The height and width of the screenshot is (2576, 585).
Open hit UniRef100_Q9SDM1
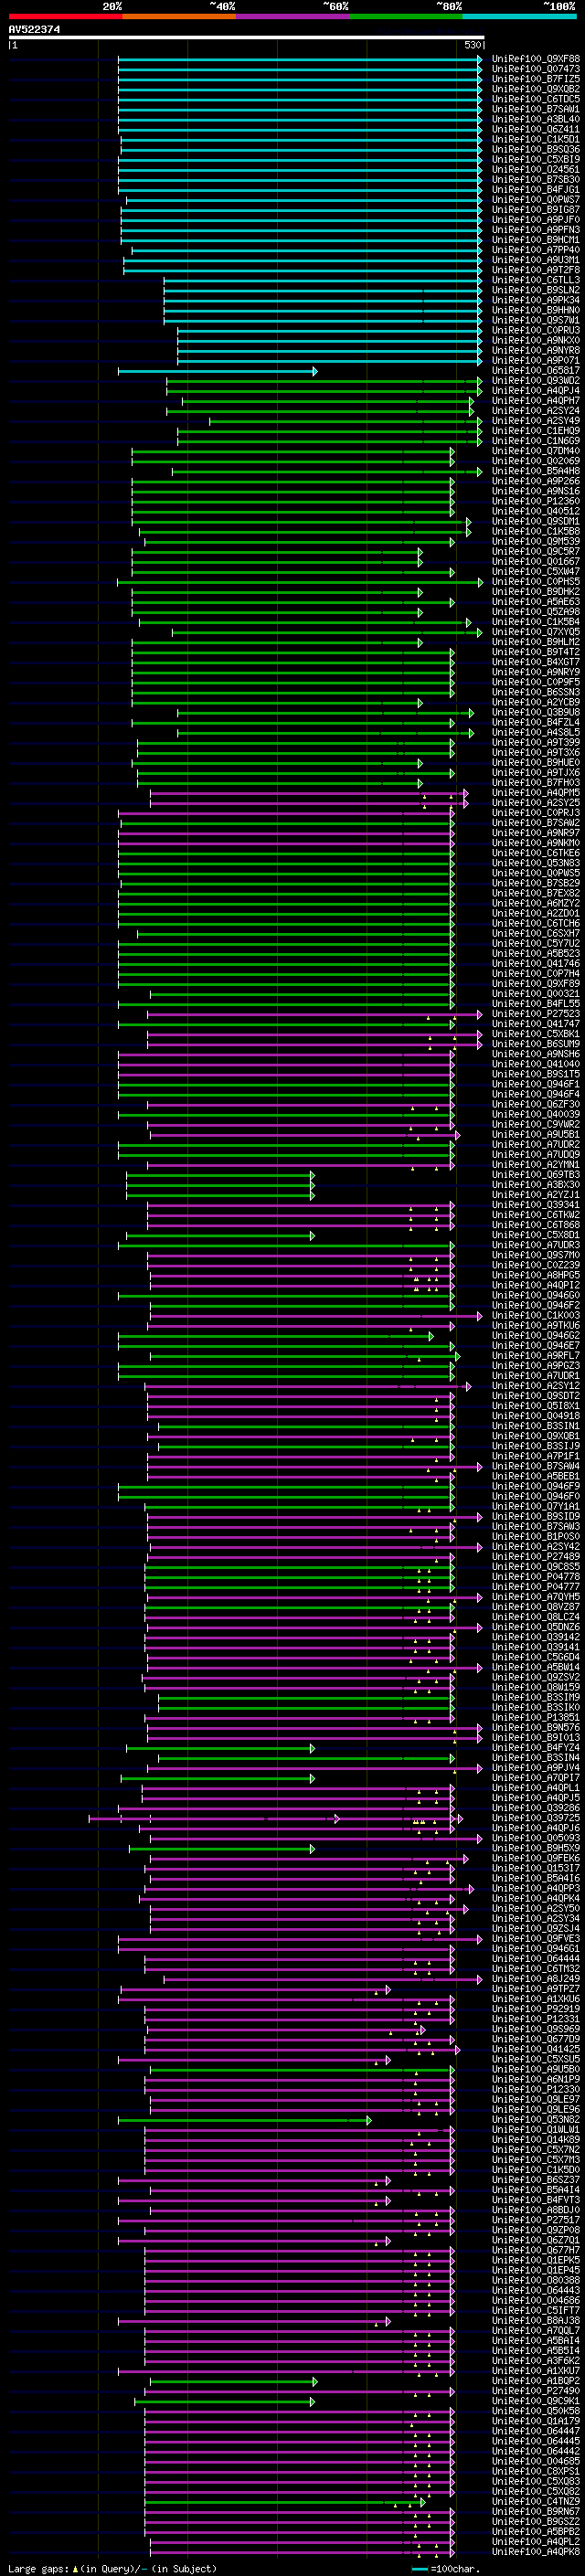click(536, 522)
